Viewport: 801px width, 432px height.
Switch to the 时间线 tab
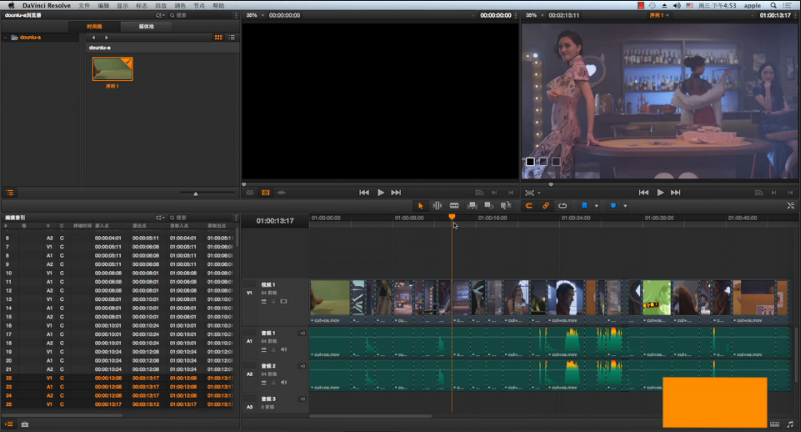(95, 27)
